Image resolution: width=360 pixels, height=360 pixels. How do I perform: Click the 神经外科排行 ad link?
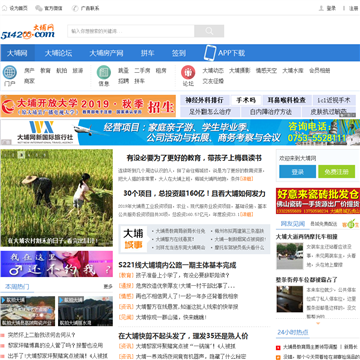click(x=204, y=100)
